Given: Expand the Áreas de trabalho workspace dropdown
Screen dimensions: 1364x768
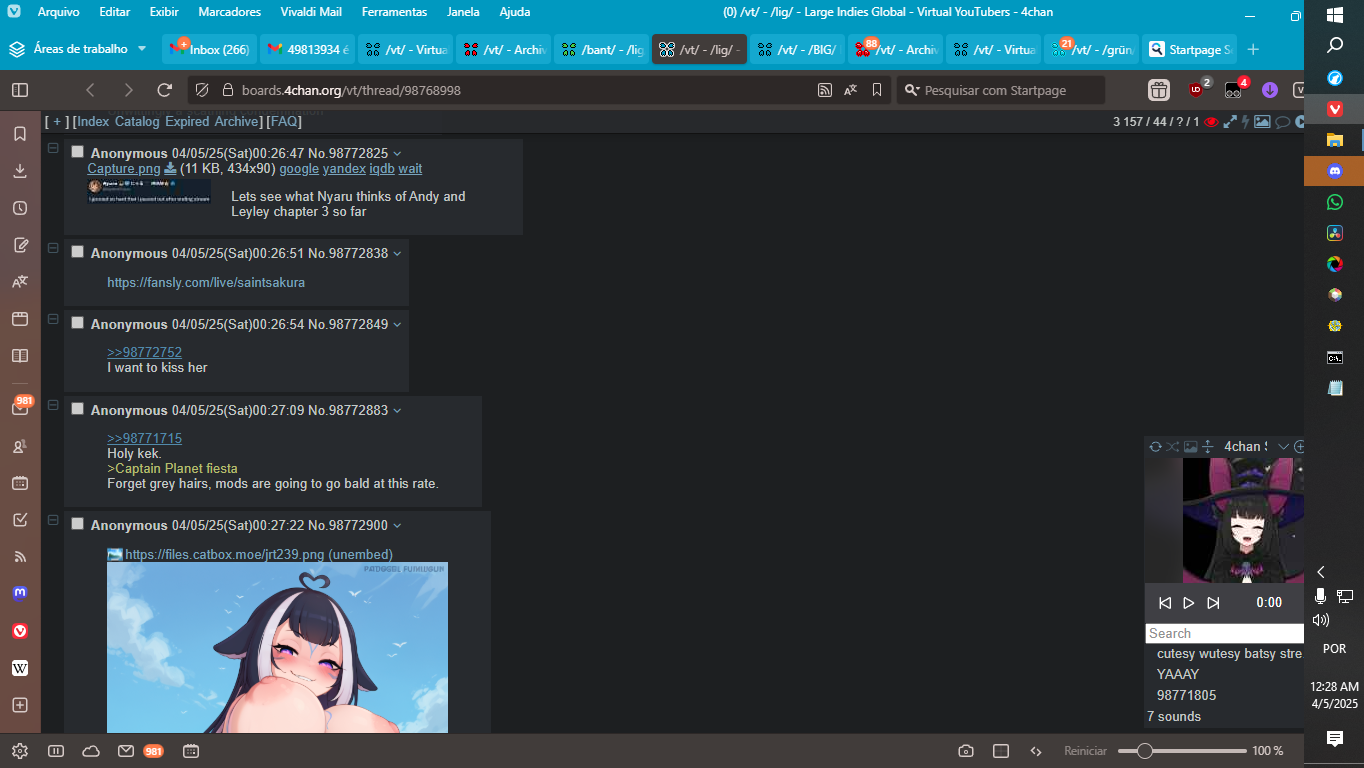Looking at the screenshot, I should (x=141, y=49).
